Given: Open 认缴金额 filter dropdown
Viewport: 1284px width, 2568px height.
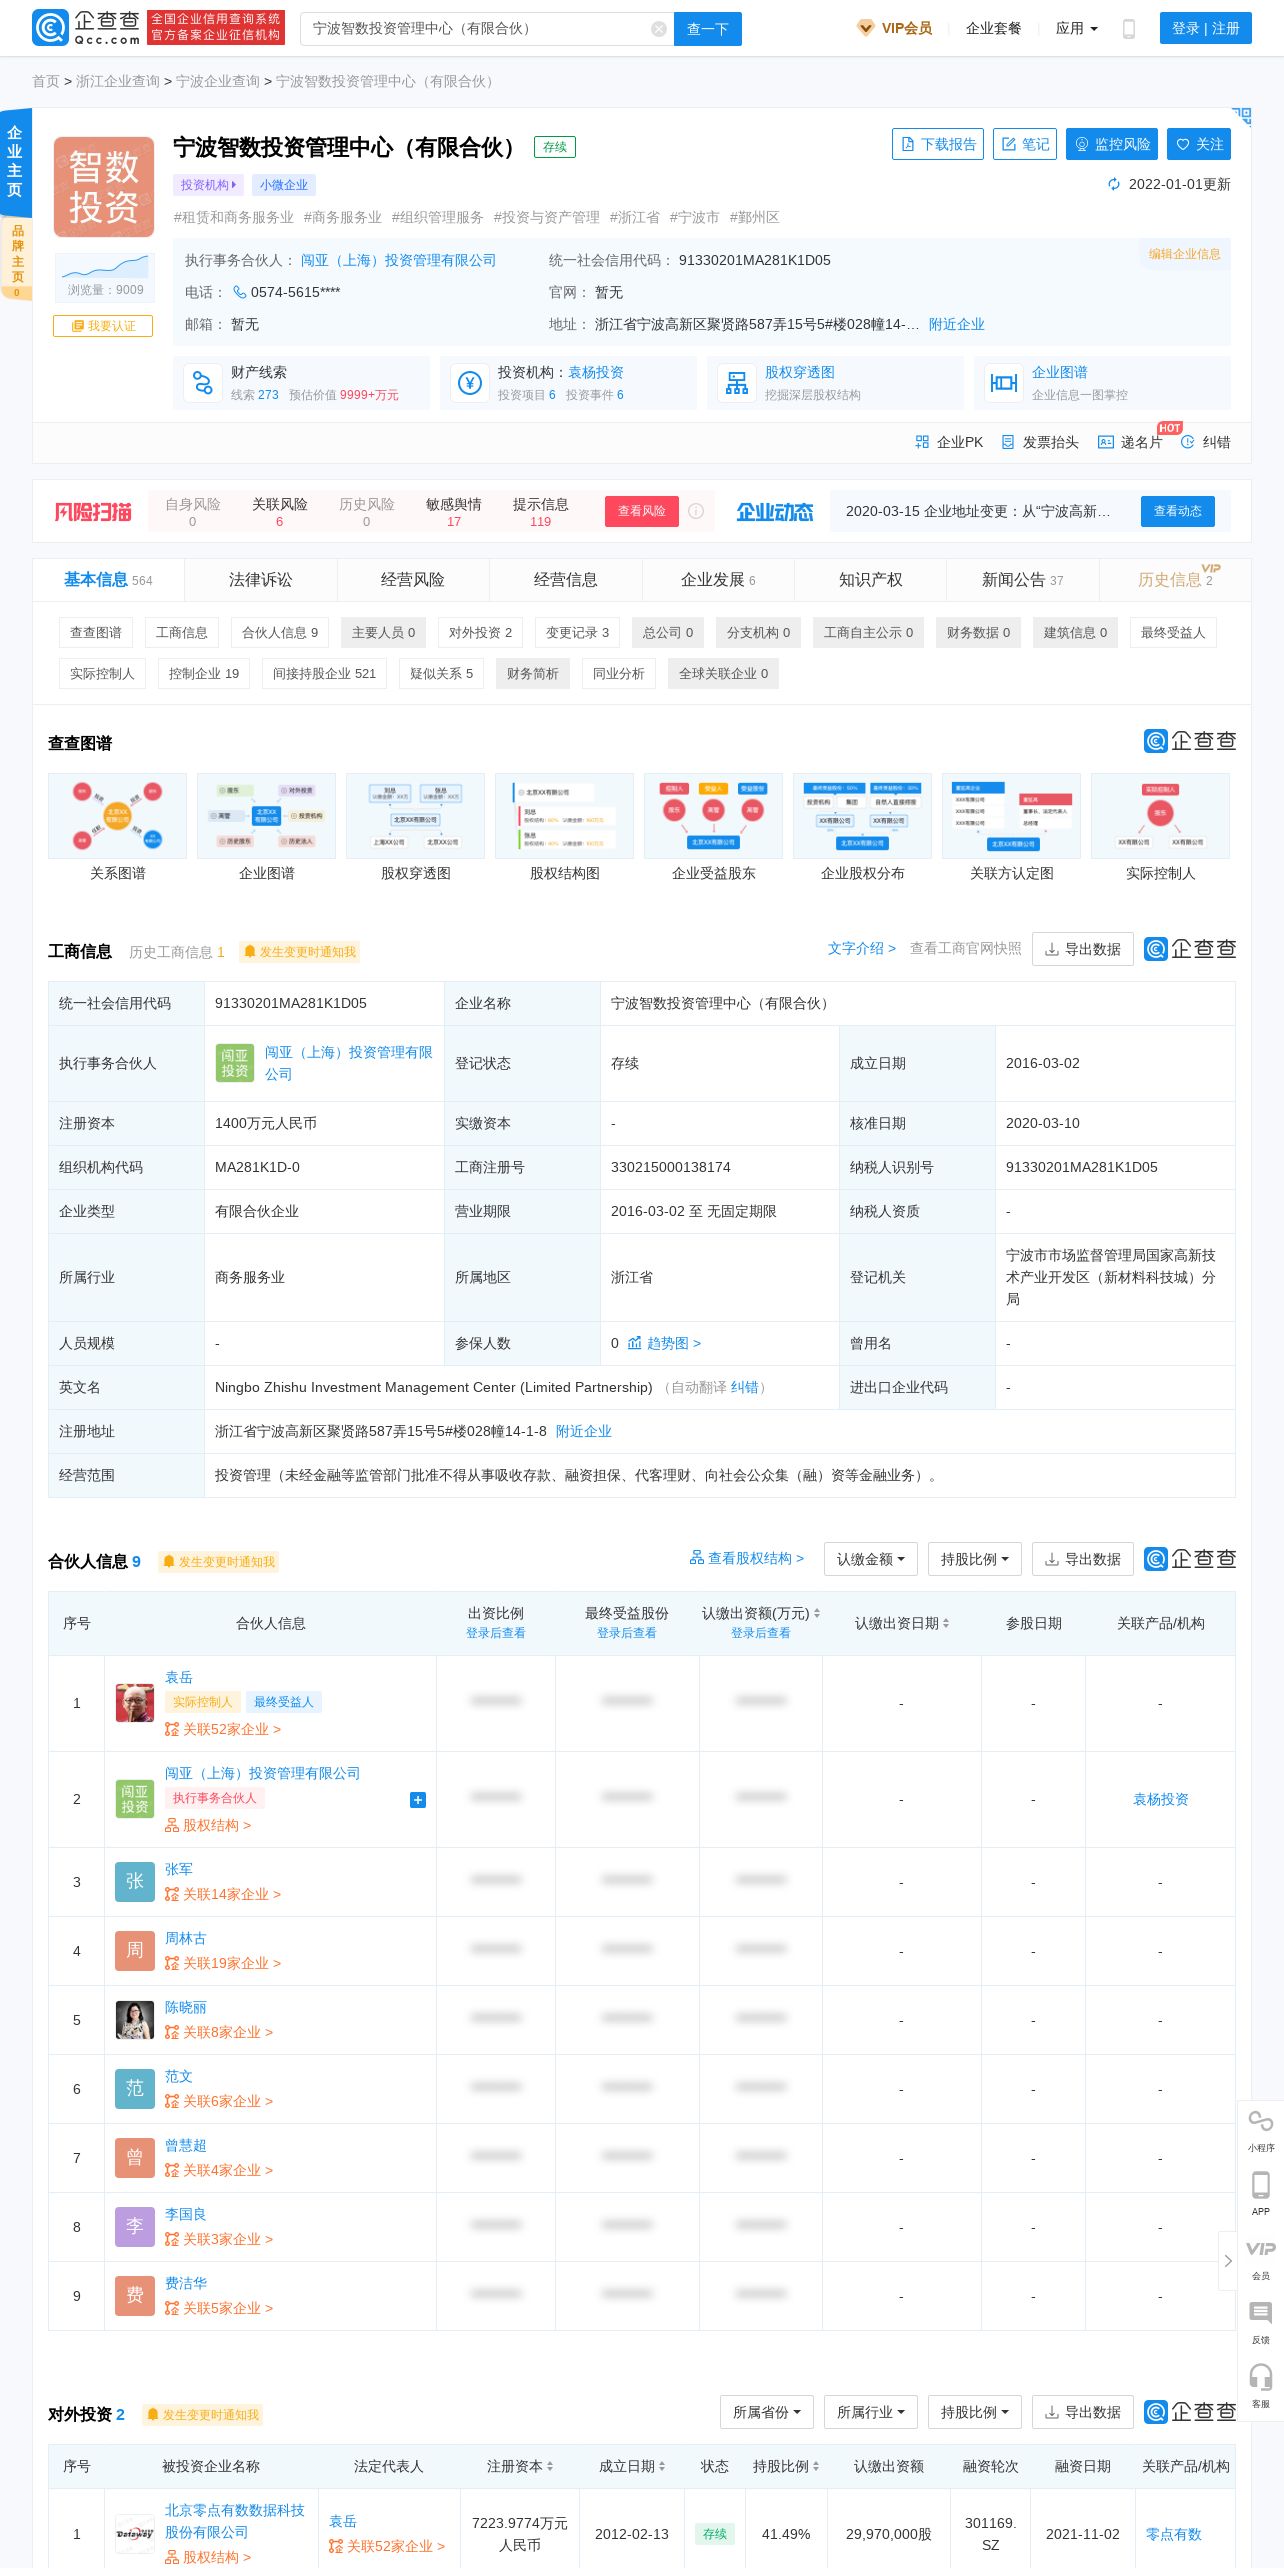Looking at the screenshot, I should point(871,1559).
